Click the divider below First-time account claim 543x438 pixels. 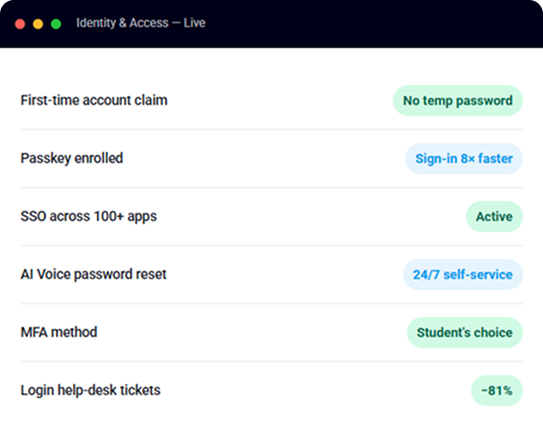tap(272, 129)
